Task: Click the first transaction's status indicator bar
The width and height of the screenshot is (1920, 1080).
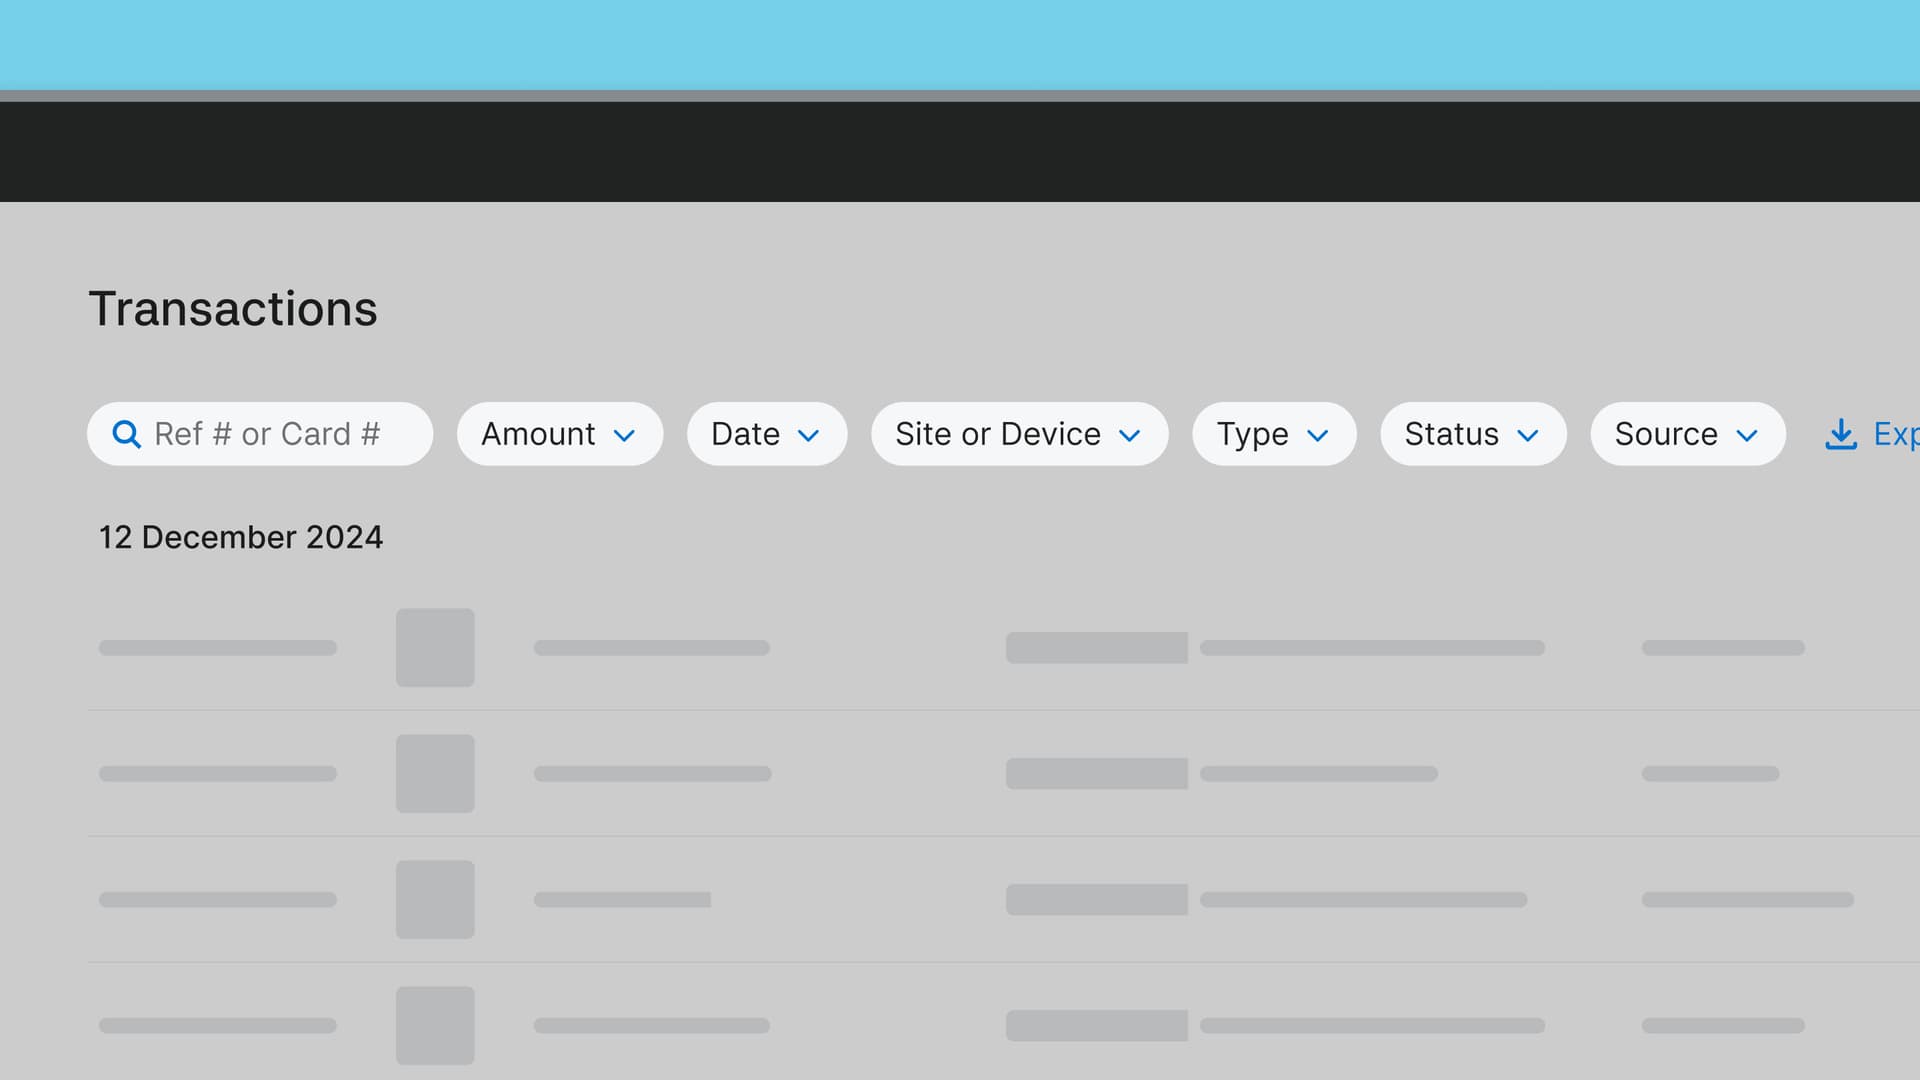Action: click(x=1096, y=648)
